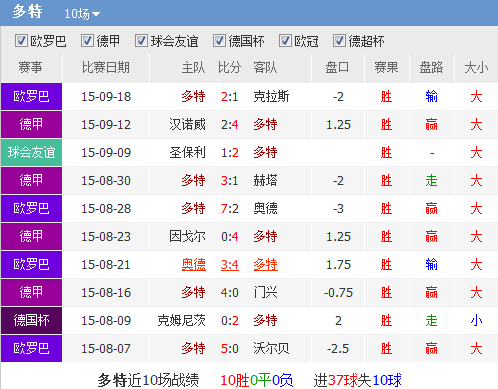Image resolution: width=498 pixels, height=389 pixels.
Task: Click the green 球会友谊 league tag
Action: click(31, 153)
